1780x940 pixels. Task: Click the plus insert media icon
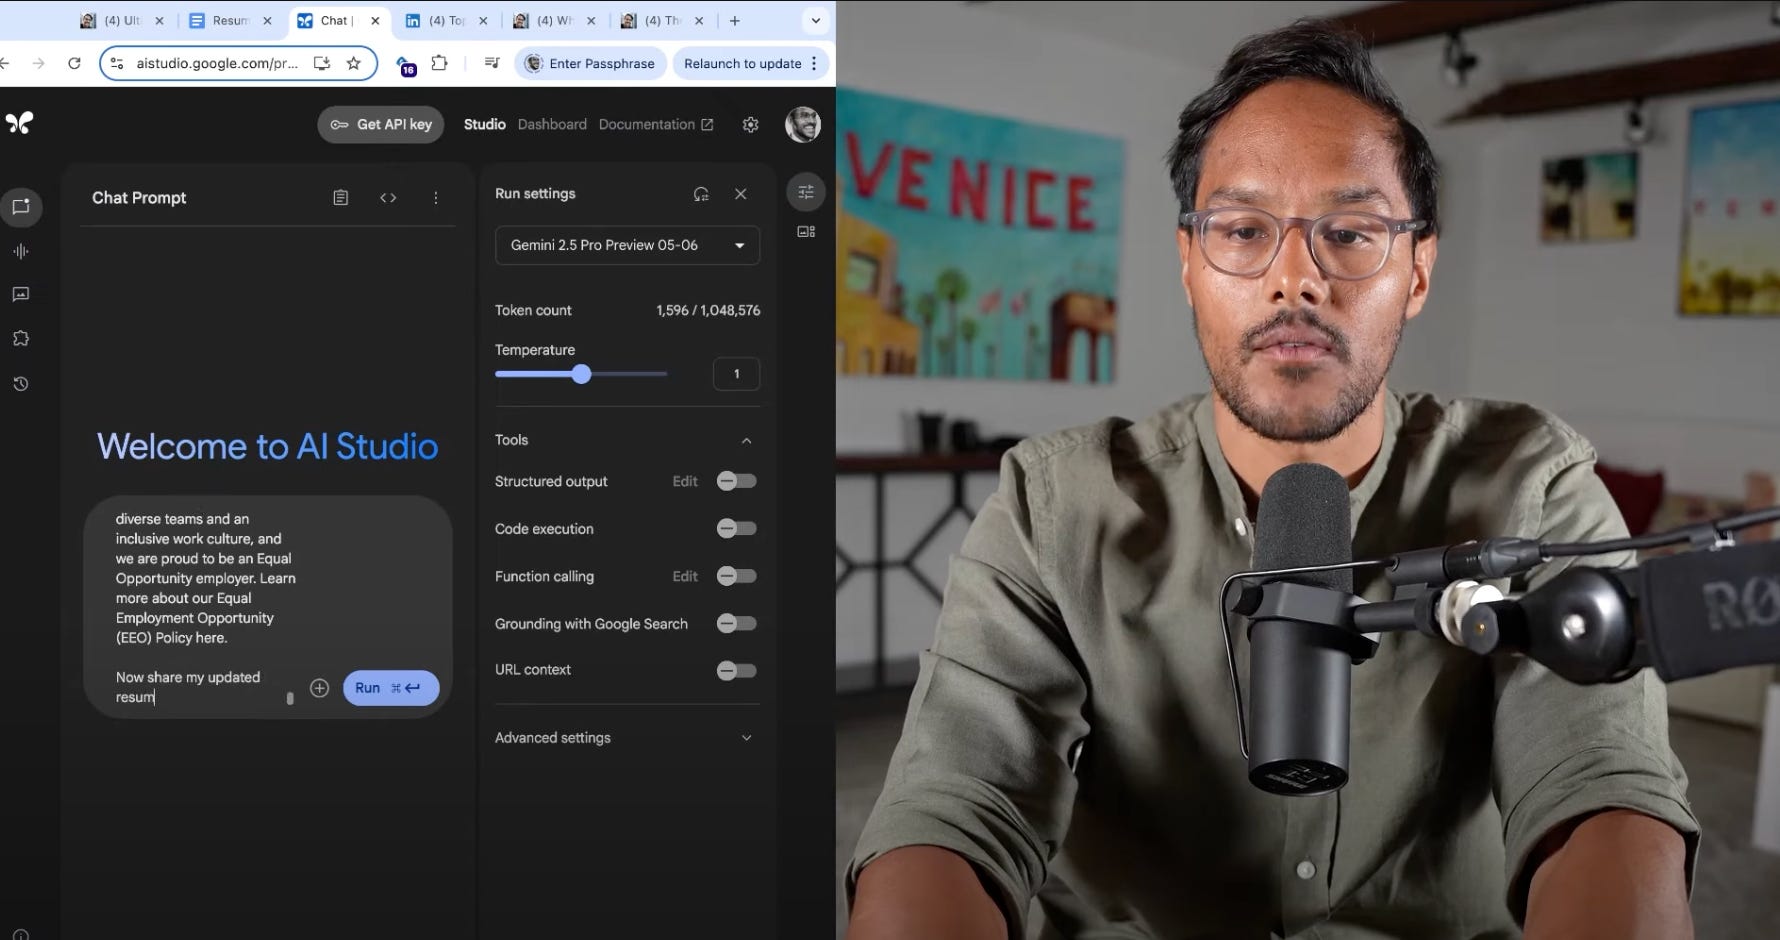click(319, 688)
